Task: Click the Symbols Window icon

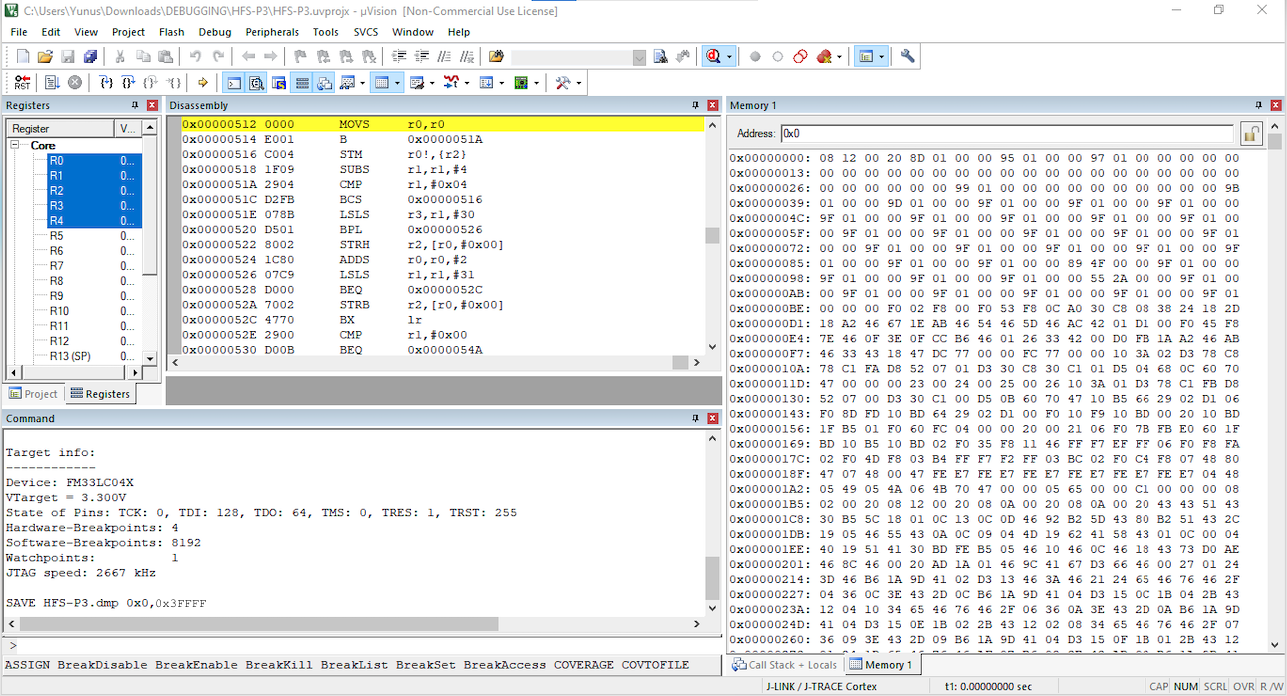Action: pyautogui.click(x=279, y=83)
